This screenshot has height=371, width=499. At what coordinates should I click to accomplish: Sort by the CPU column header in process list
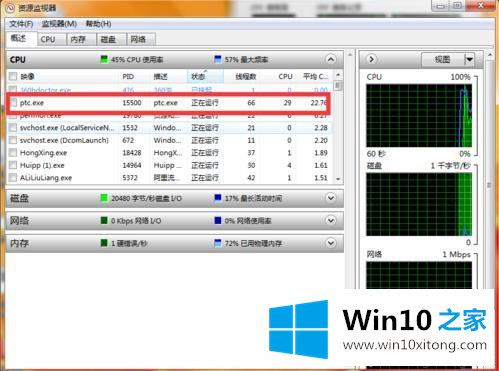[285, 76]
